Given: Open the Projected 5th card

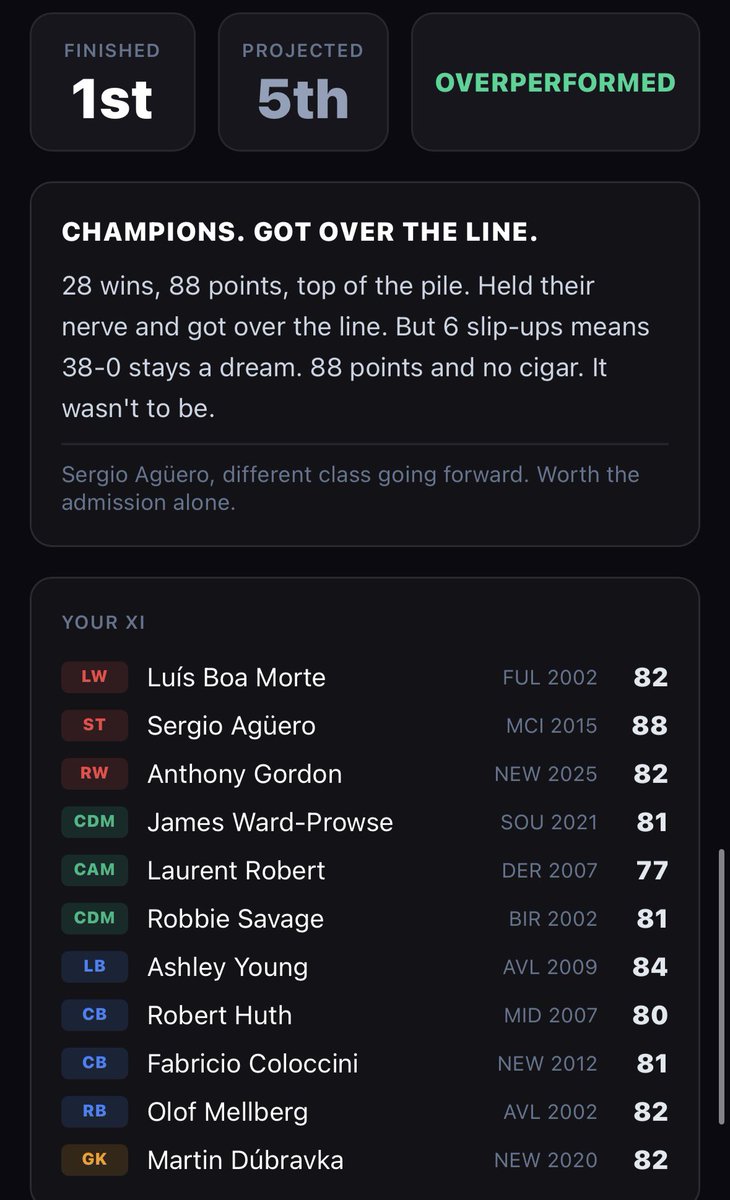Looking at the screenshot, I should pos(303,82).
